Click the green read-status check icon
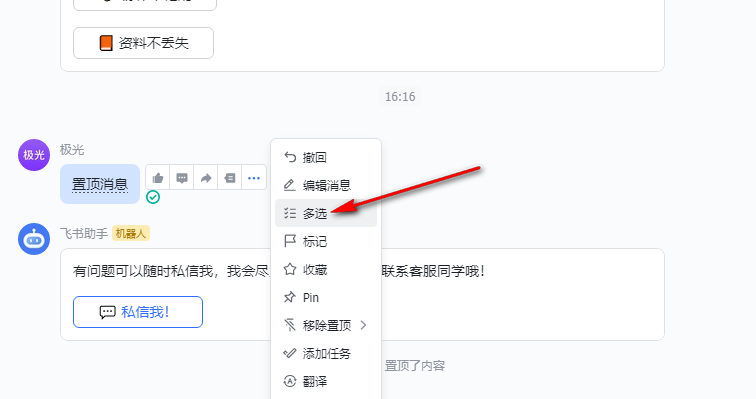 pyautogui.click(x=153, y=197)
